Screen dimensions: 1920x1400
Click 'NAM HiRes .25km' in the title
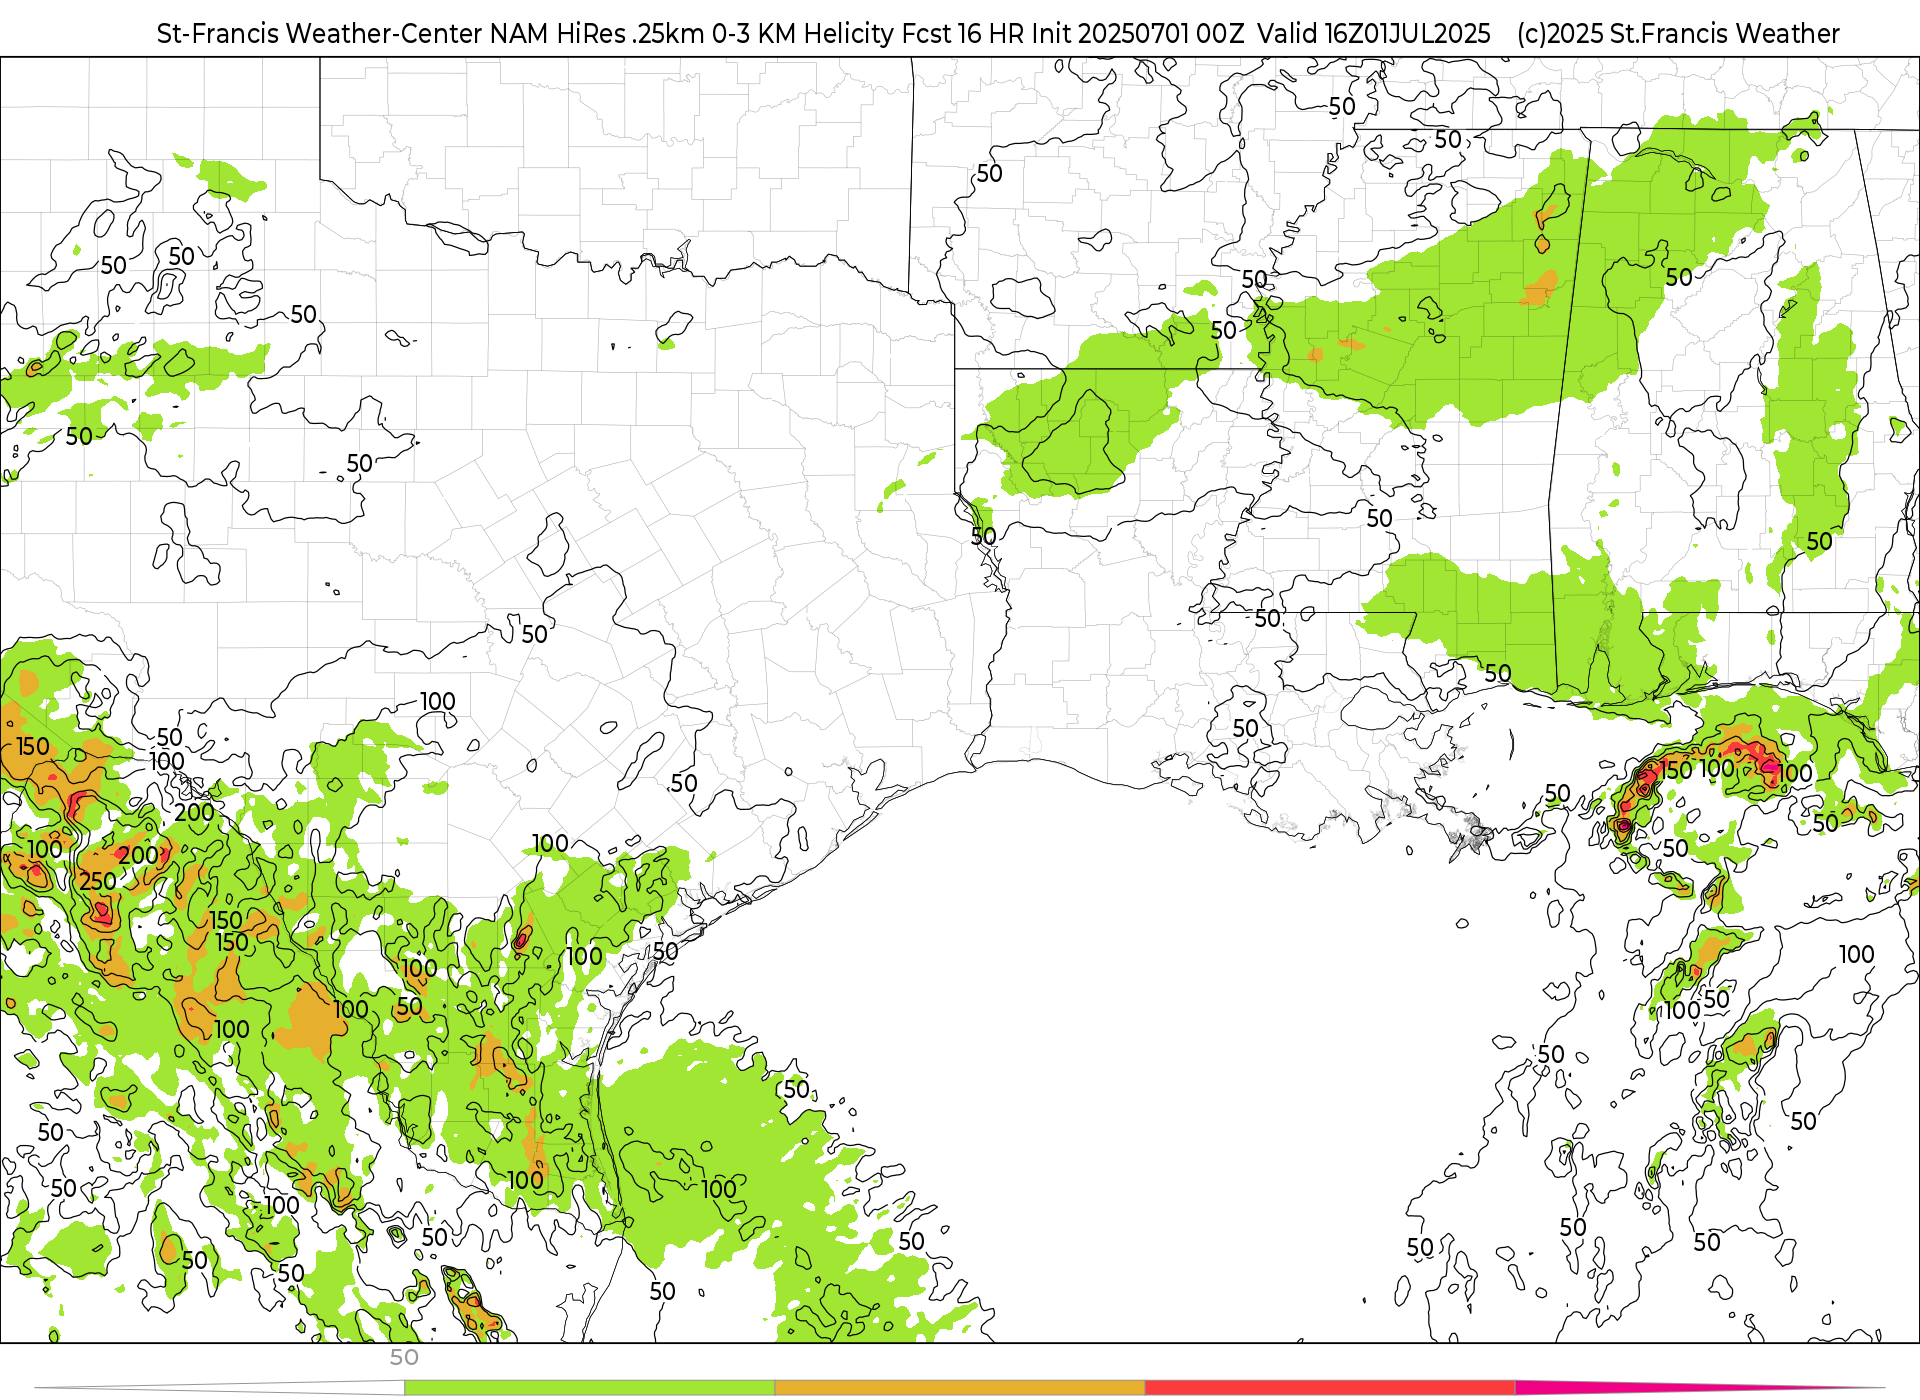click(597, 34)
